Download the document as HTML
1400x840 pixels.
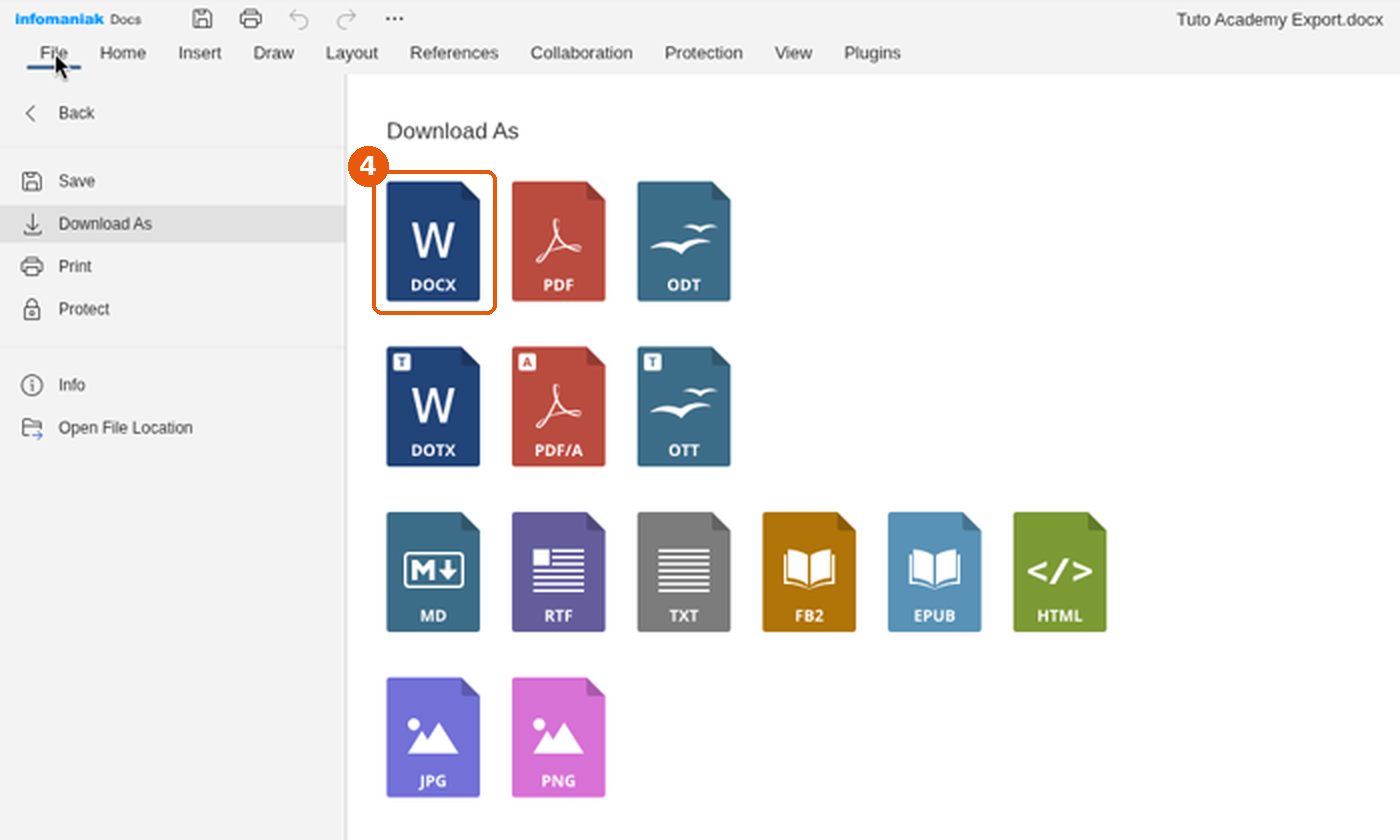[x=1060, y=572]
